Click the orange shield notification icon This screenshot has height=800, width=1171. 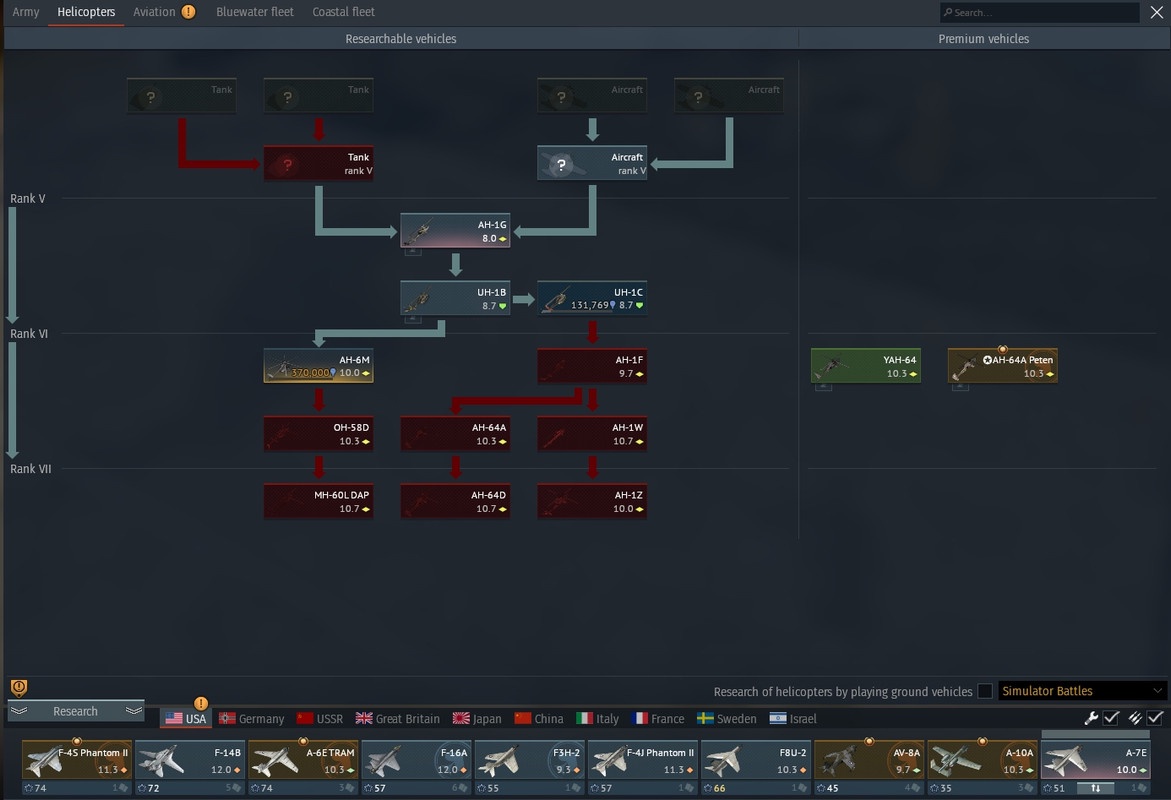[x=19, y=687]
